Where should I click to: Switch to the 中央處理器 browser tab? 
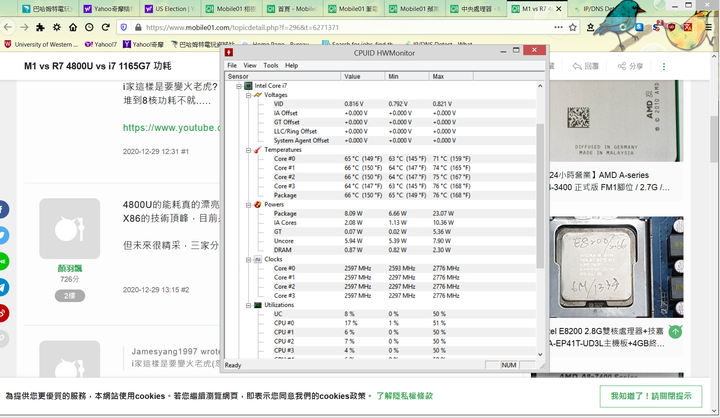pyautogui.click(x=476, y=9)
